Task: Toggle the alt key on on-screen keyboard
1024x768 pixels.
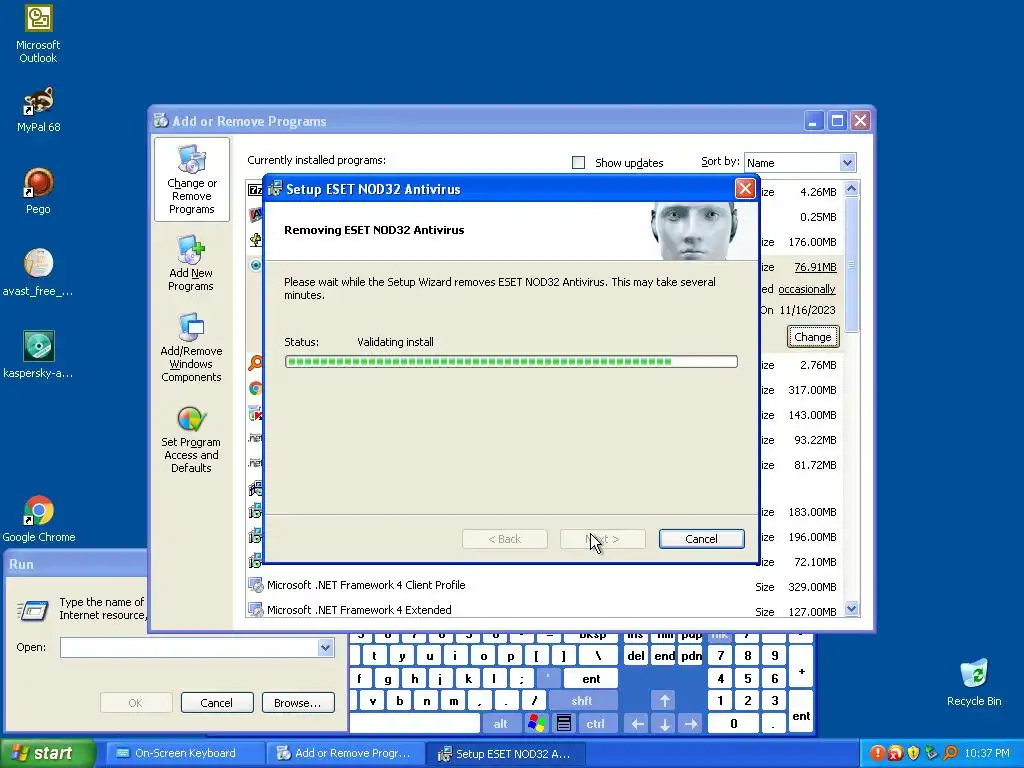Action: 500,724
